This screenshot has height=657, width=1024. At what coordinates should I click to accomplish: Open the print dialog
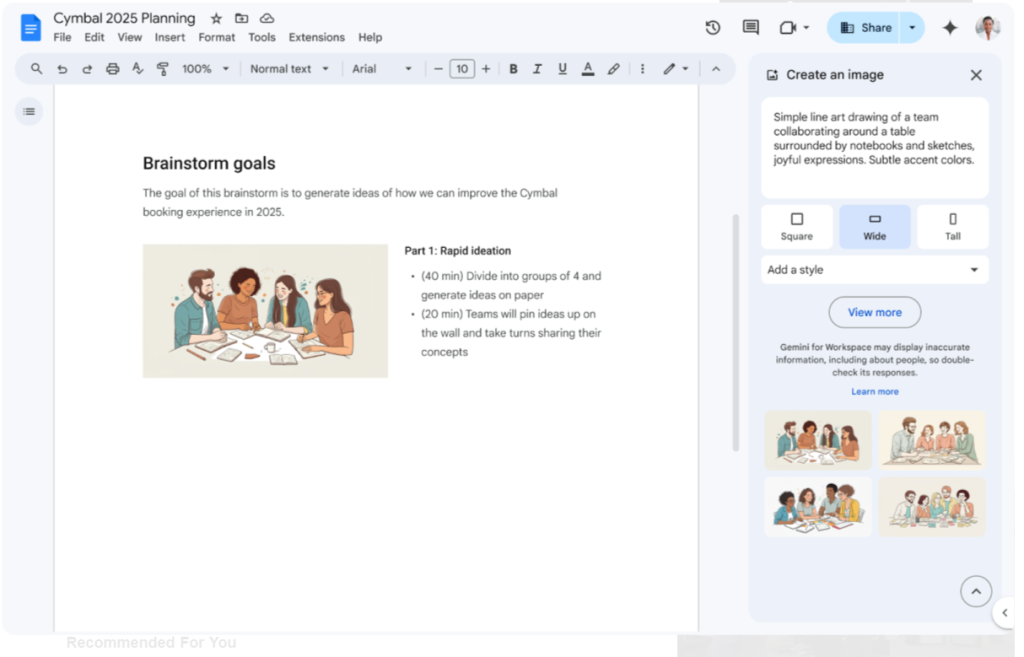click(113, 68)
